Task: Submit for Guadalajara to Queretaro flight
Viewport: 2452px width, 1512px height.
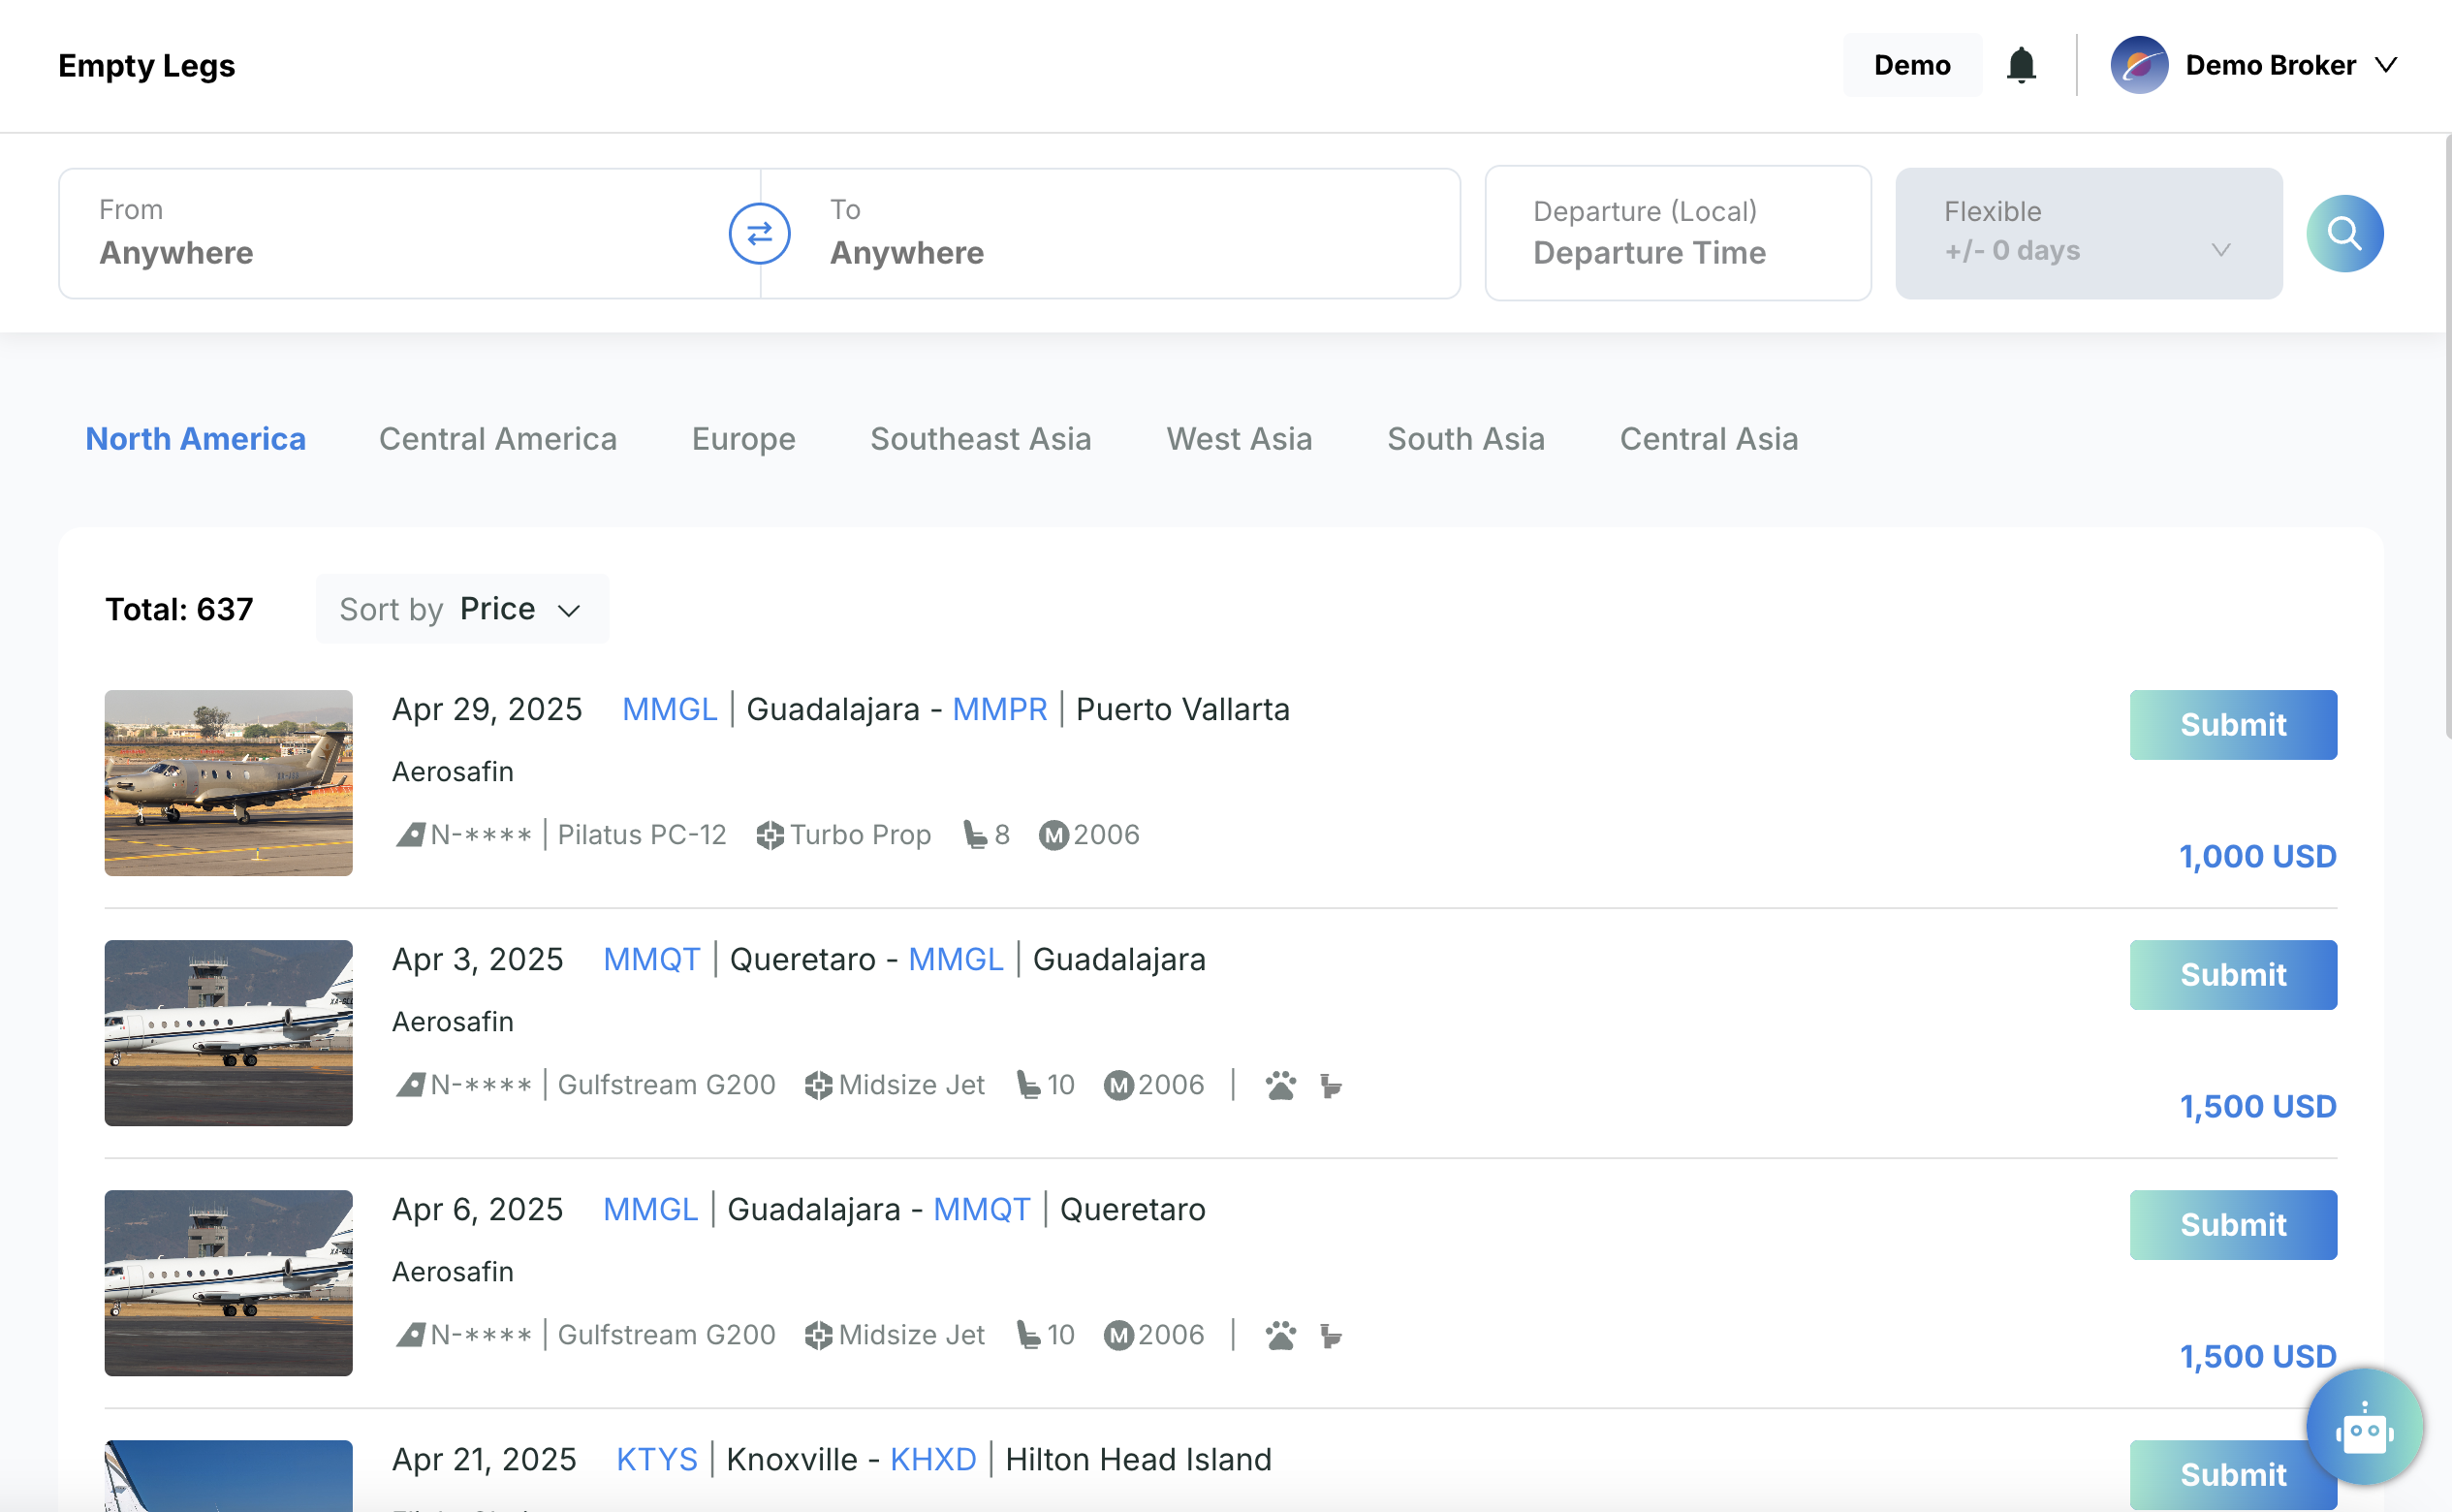Action: (2232, 1225)
